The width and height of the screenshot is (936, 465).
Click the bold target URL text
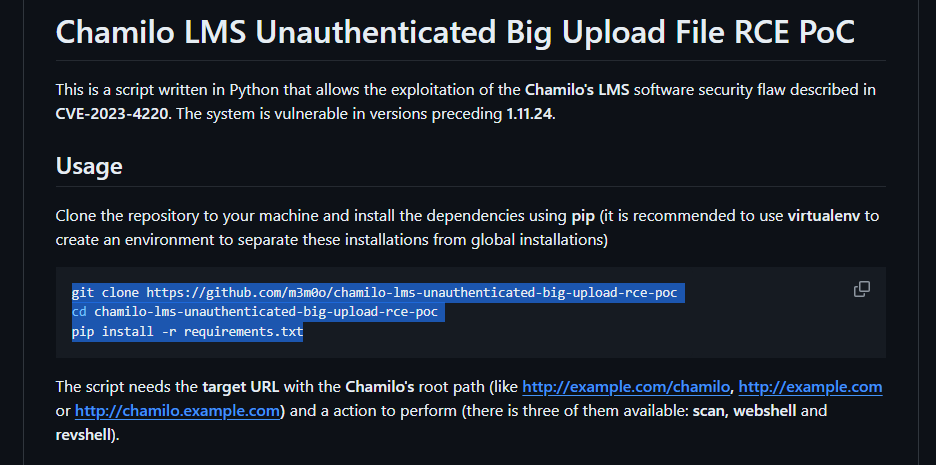(241, 387)
